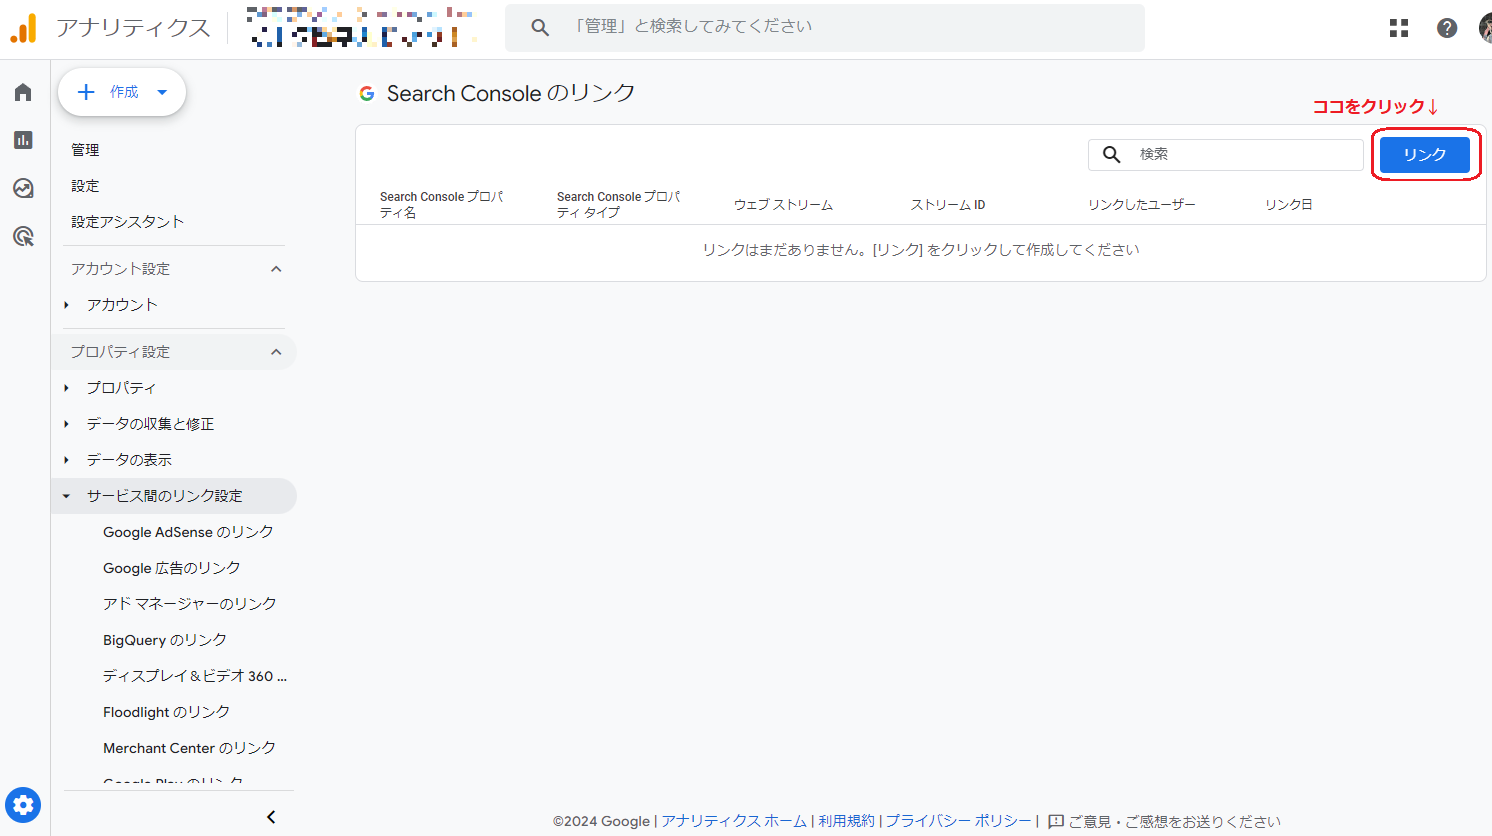This screenshot has width=1492, height=836.
Task: Open Google AdSense のリンク menu item
Action: (189, 531)
